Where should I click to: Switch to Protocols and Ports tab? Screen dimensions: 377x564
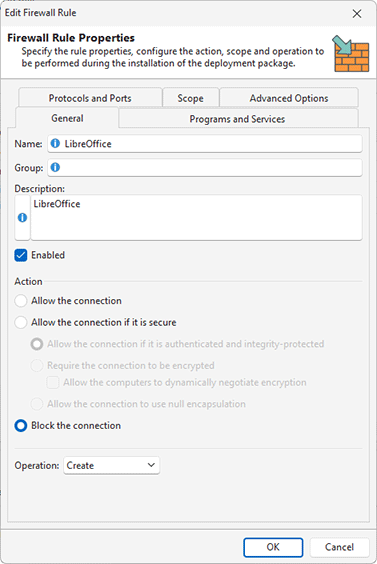pos(90,98)
